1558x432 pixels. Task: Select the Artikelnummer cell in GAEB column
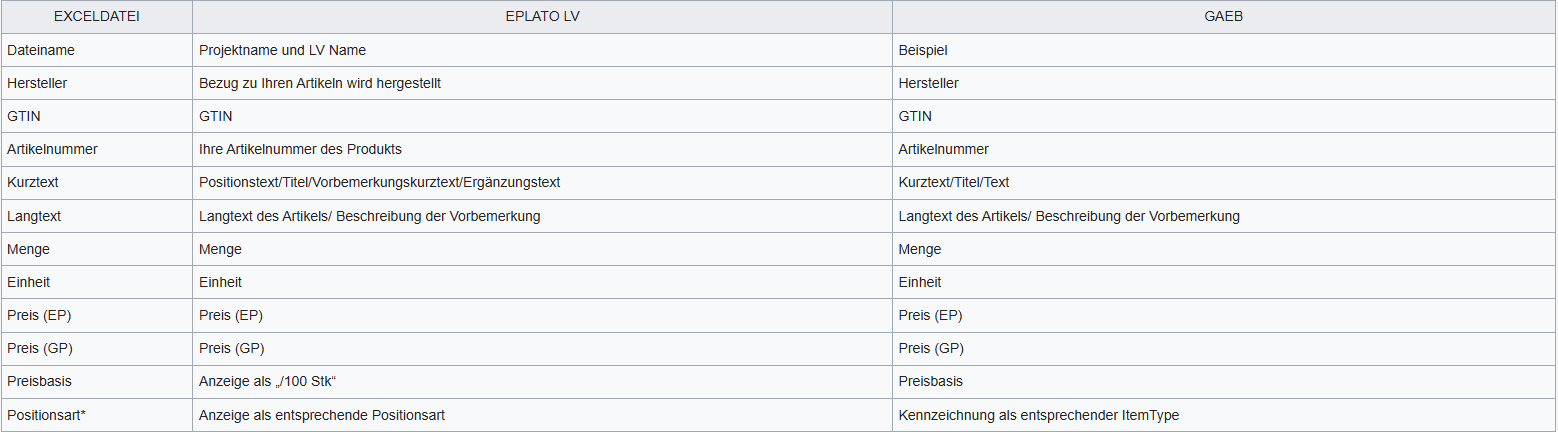[944, 149]
